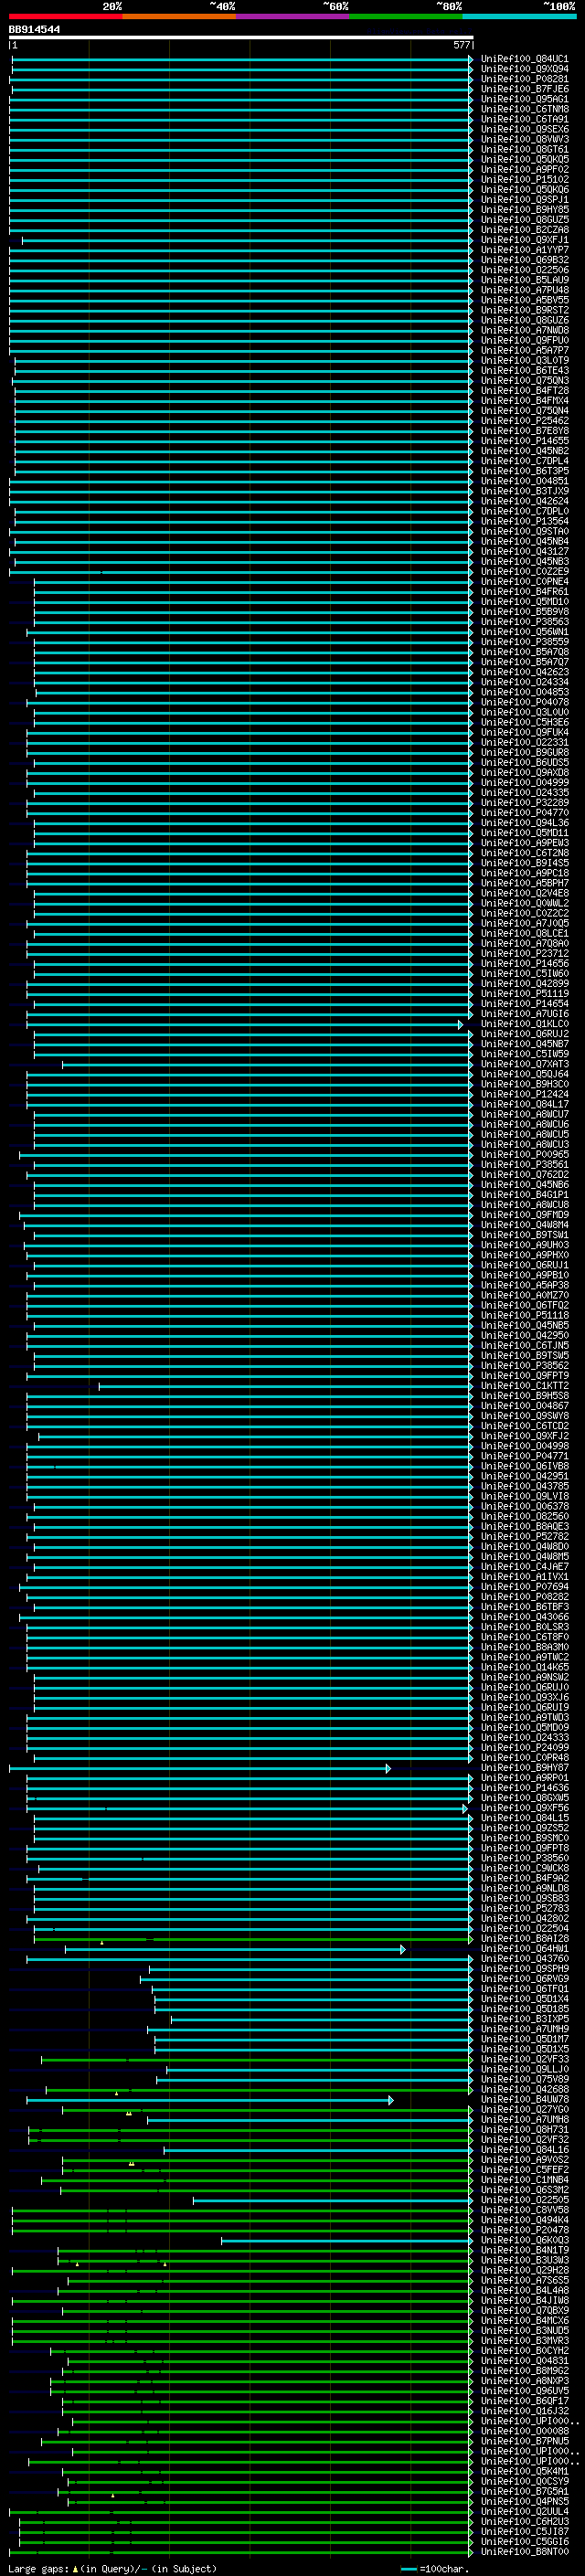Screen dimensions: 585x2576
Task: Select the label UniRef100_B3TJX9
Action: tap(525, 491)
